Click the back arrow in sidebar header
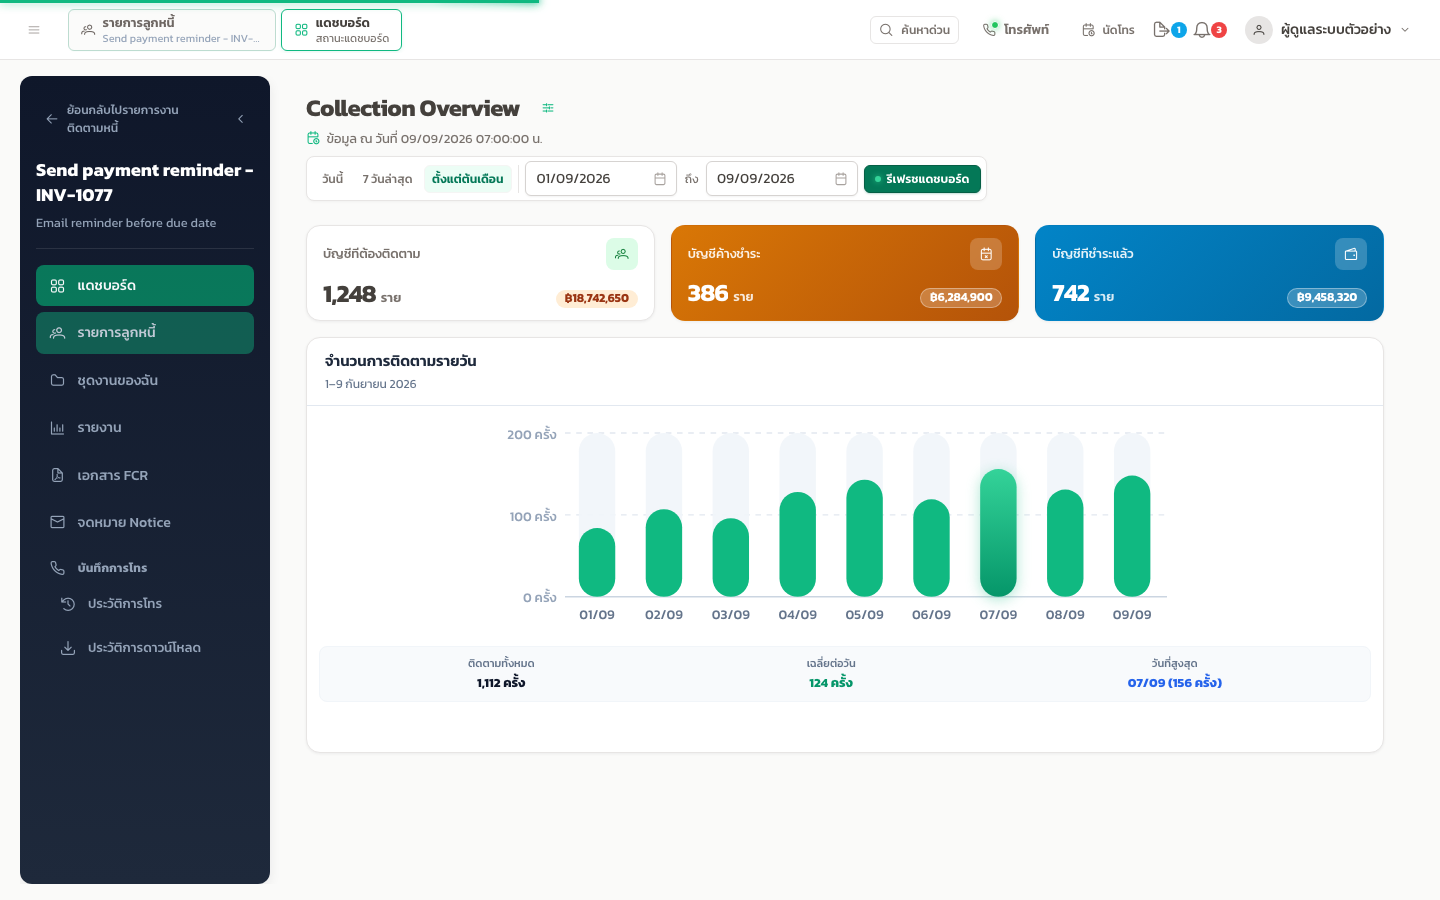Viewport: 1440px width, 900px height. 52,119
